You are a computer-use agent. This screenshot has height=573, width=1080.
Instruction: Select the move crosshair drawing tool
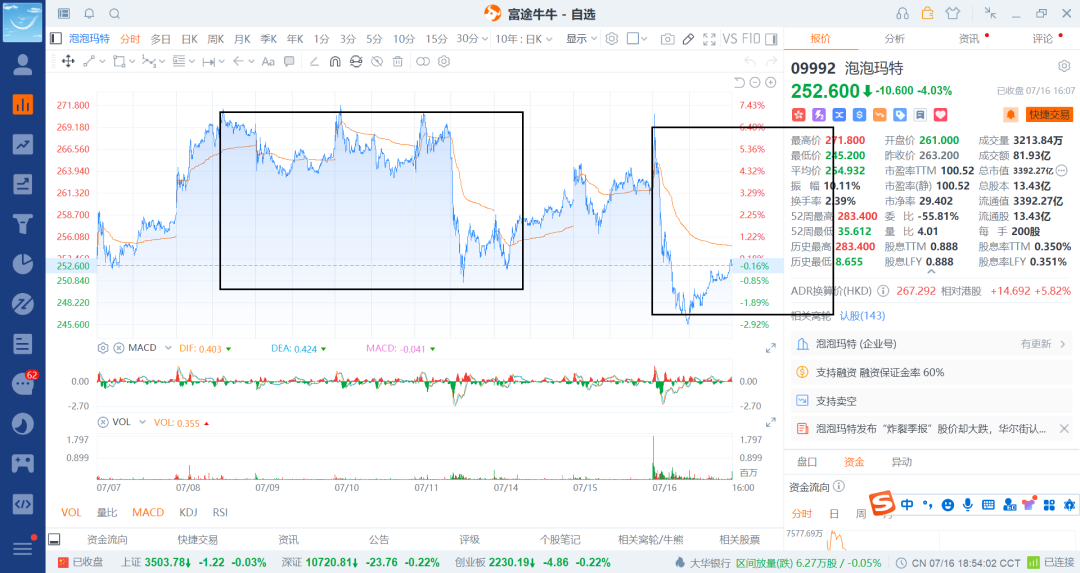pos(68,61)
